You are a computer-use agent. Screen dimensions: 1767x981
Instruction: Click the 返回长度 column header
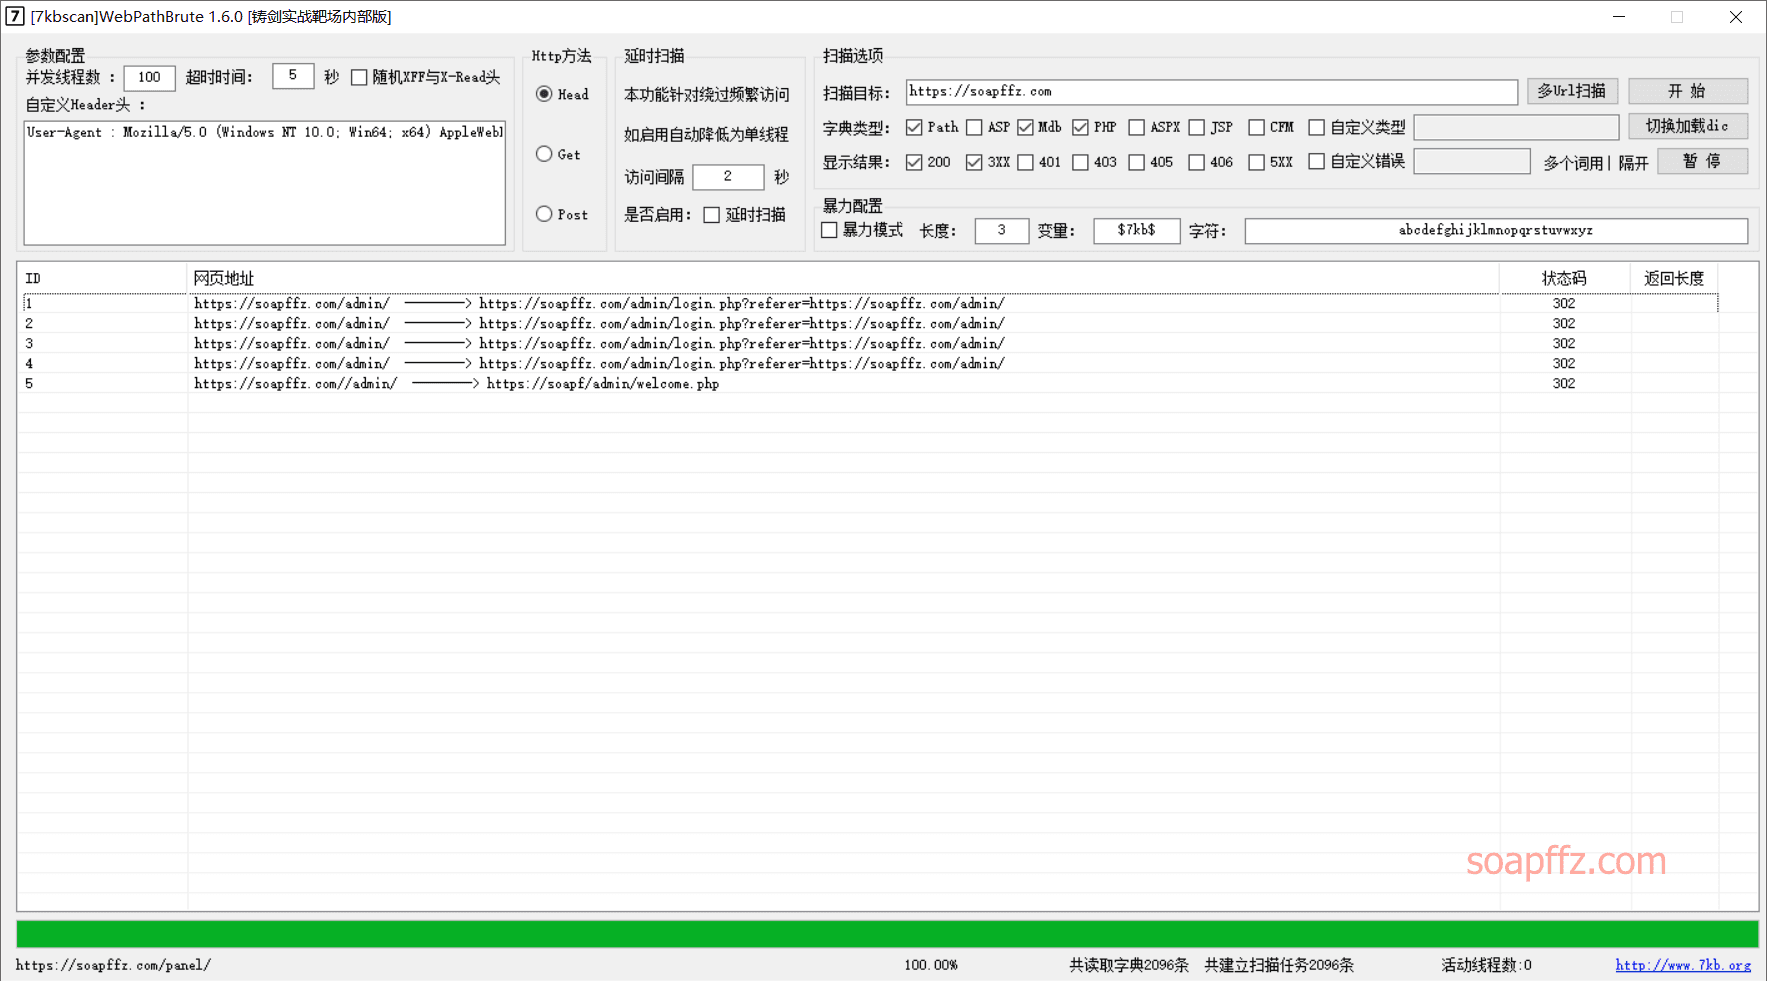tap(1674, 279)
